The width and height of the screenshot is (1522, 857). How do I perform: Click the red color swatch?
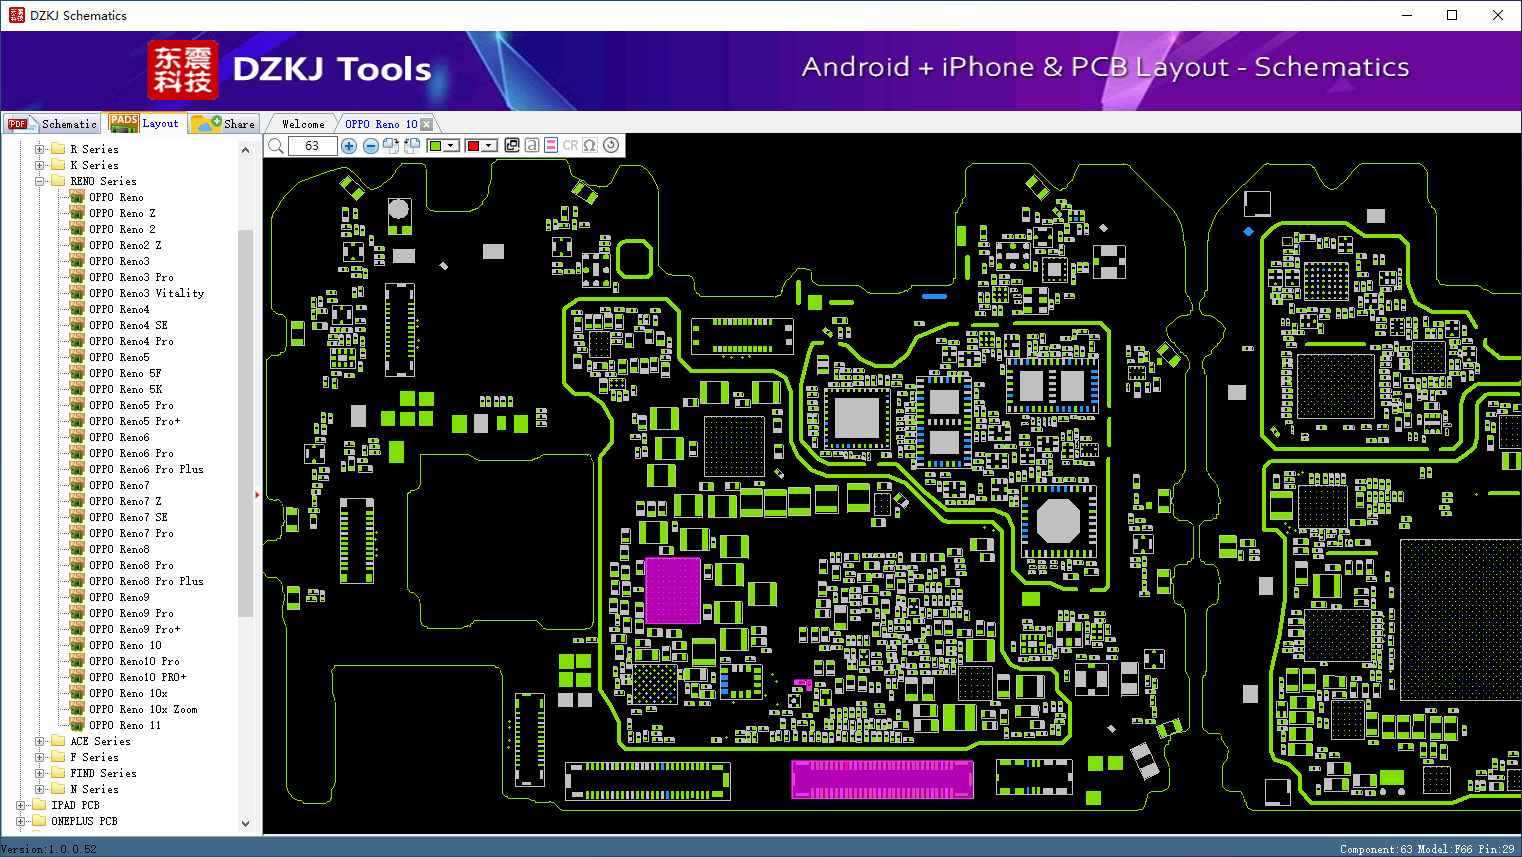[473, 146]
